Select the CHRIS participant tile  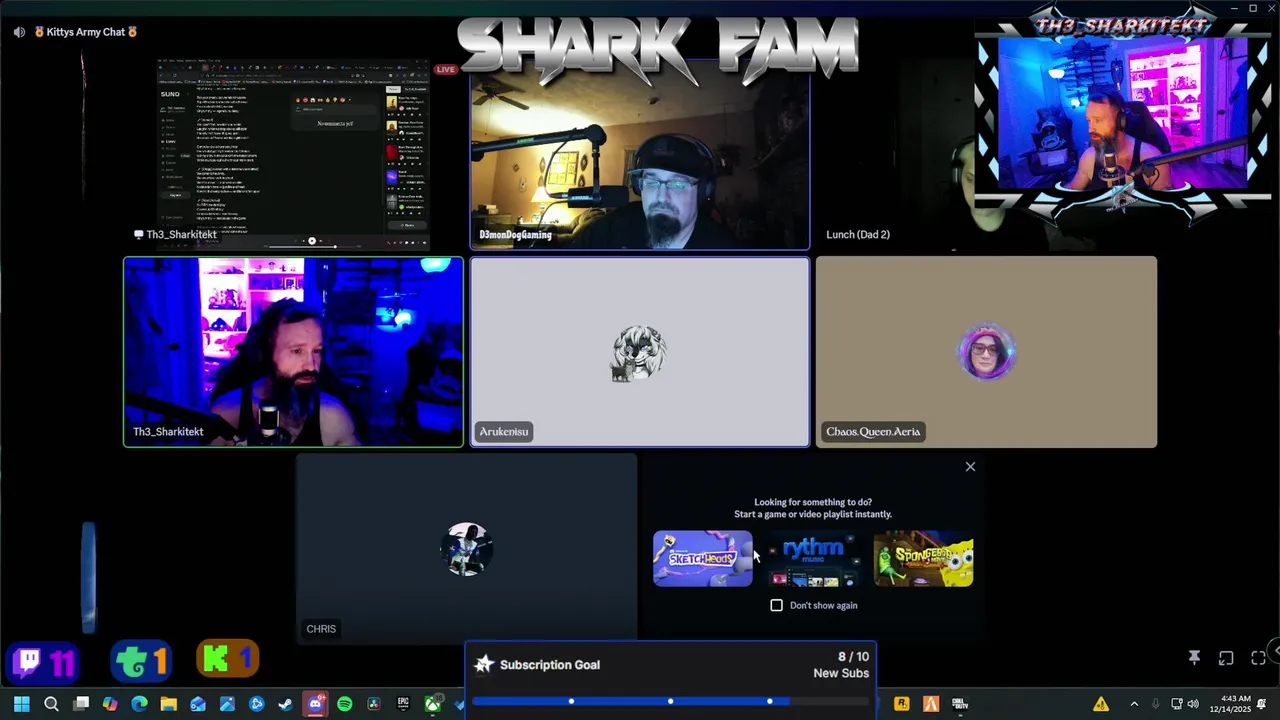click(467, 548)
